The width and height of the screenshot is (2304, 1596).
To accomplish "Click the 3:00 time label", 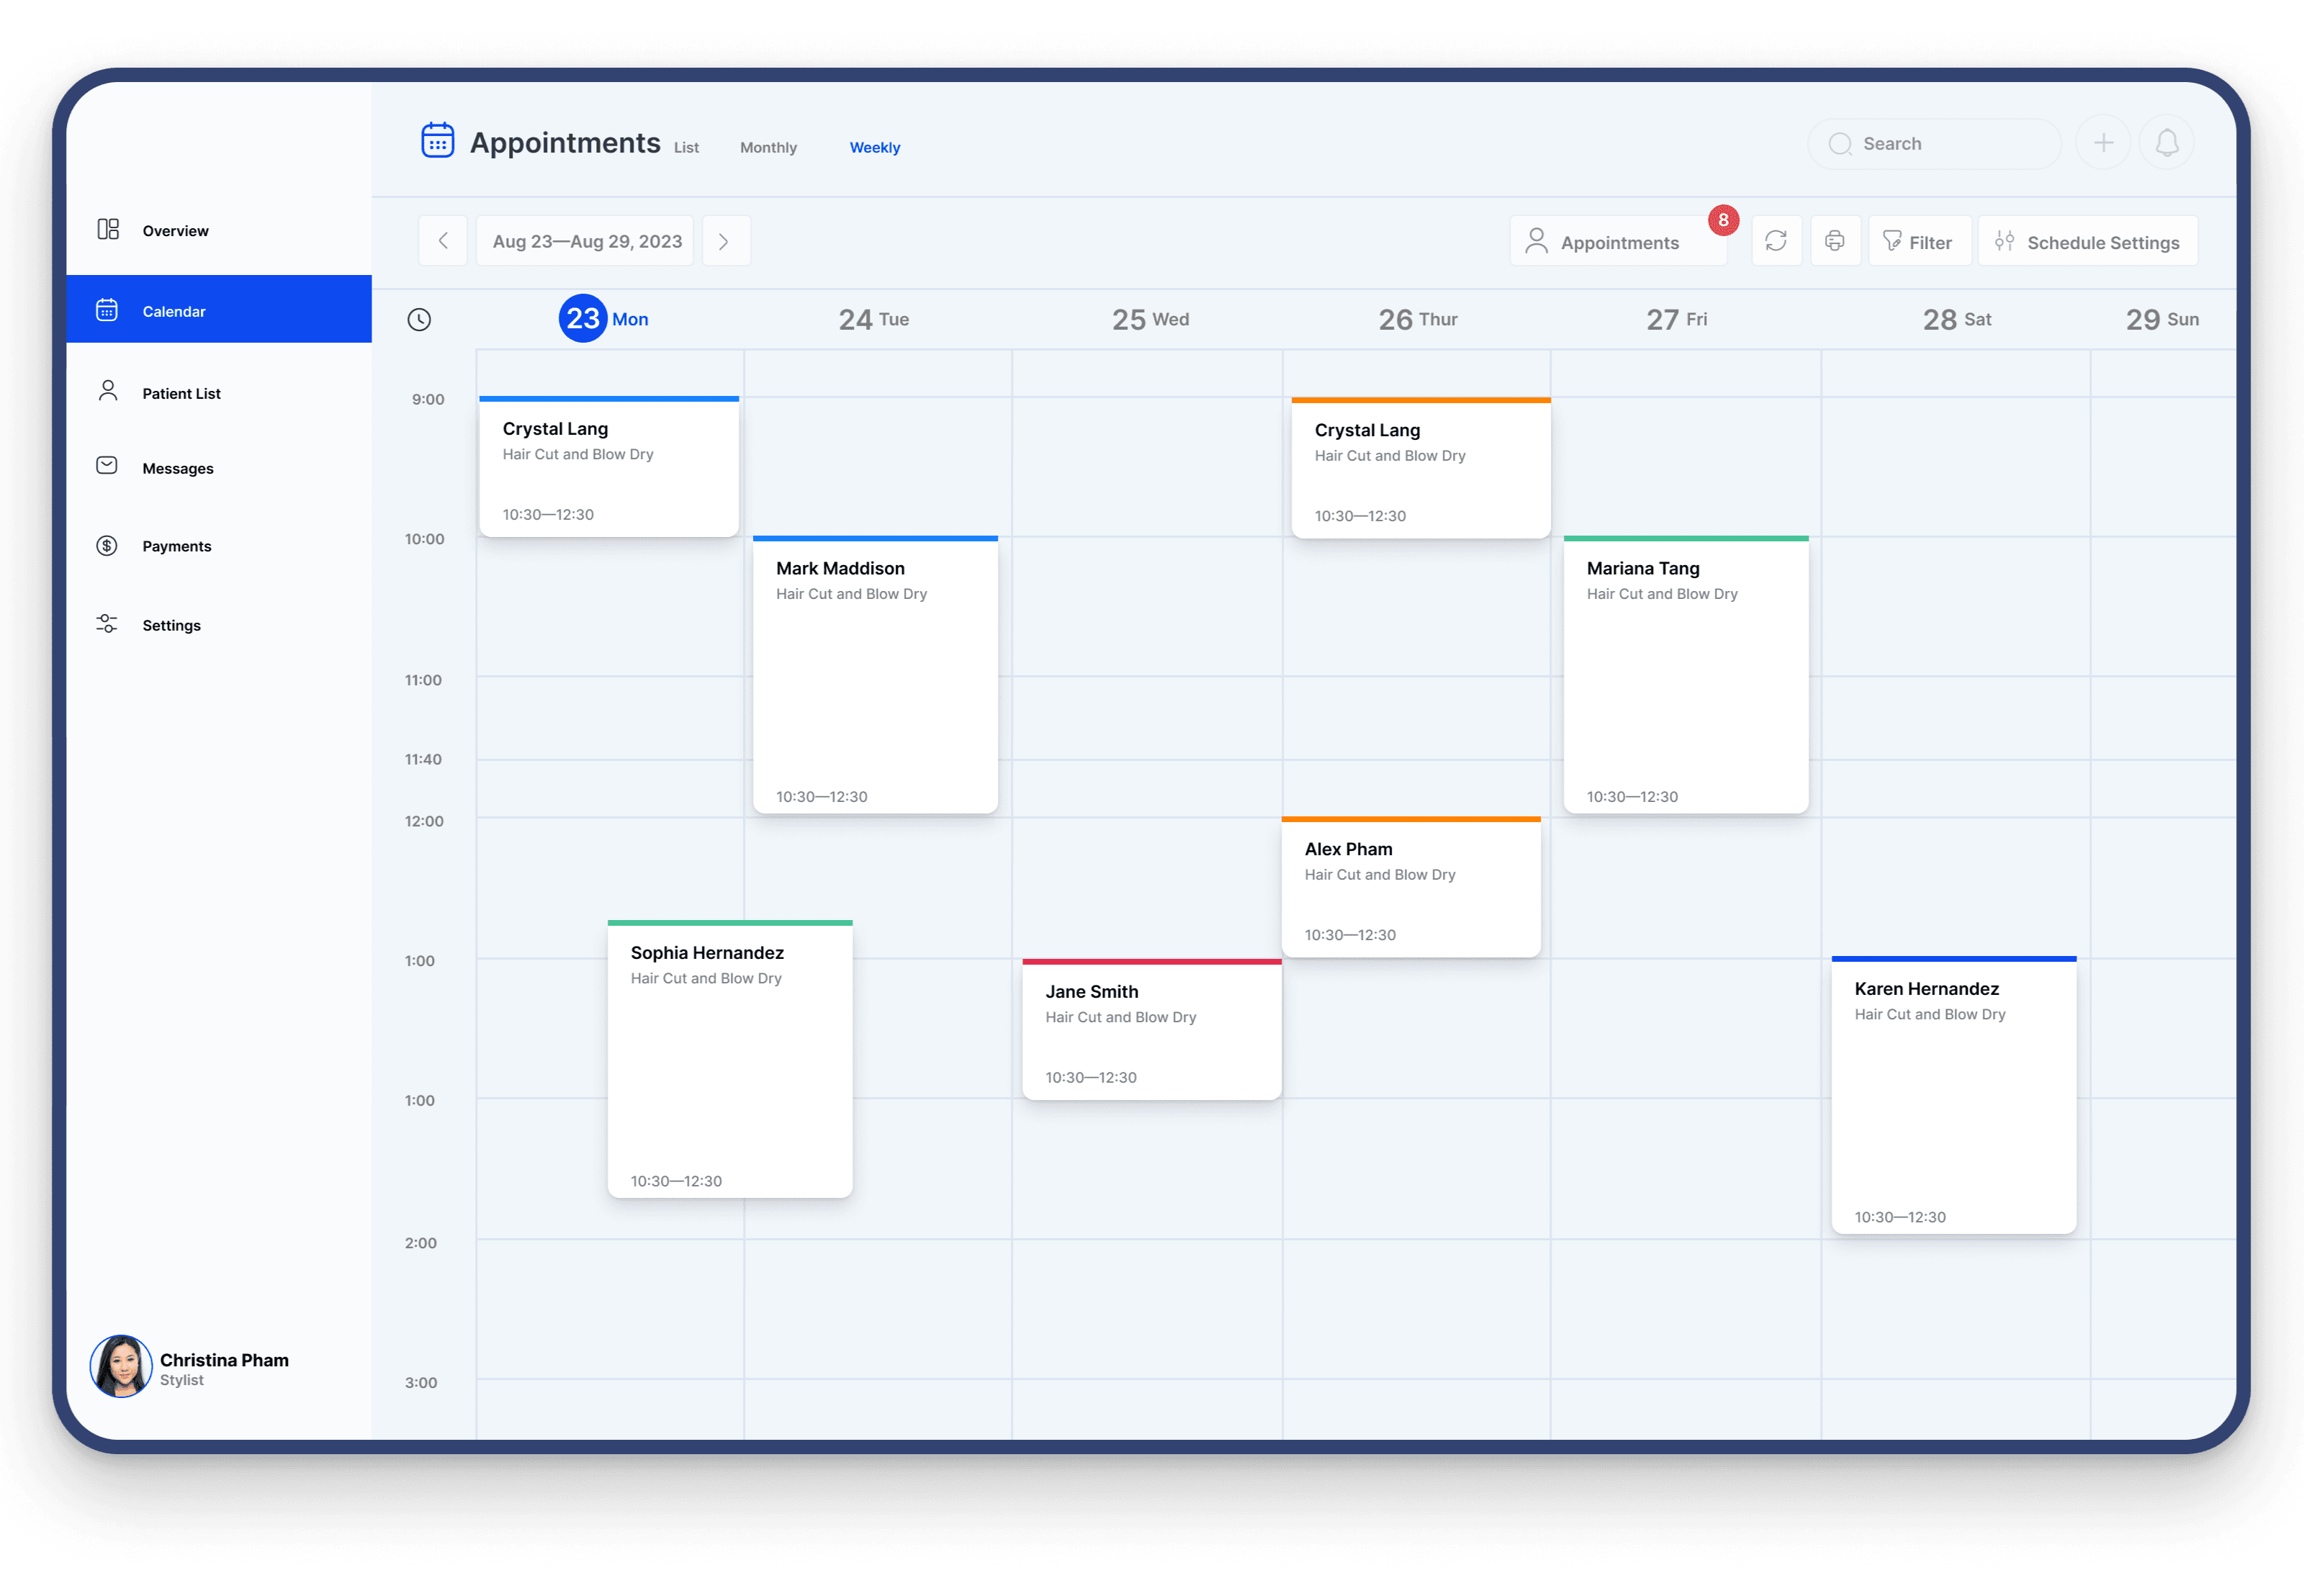I will 421,1383.
